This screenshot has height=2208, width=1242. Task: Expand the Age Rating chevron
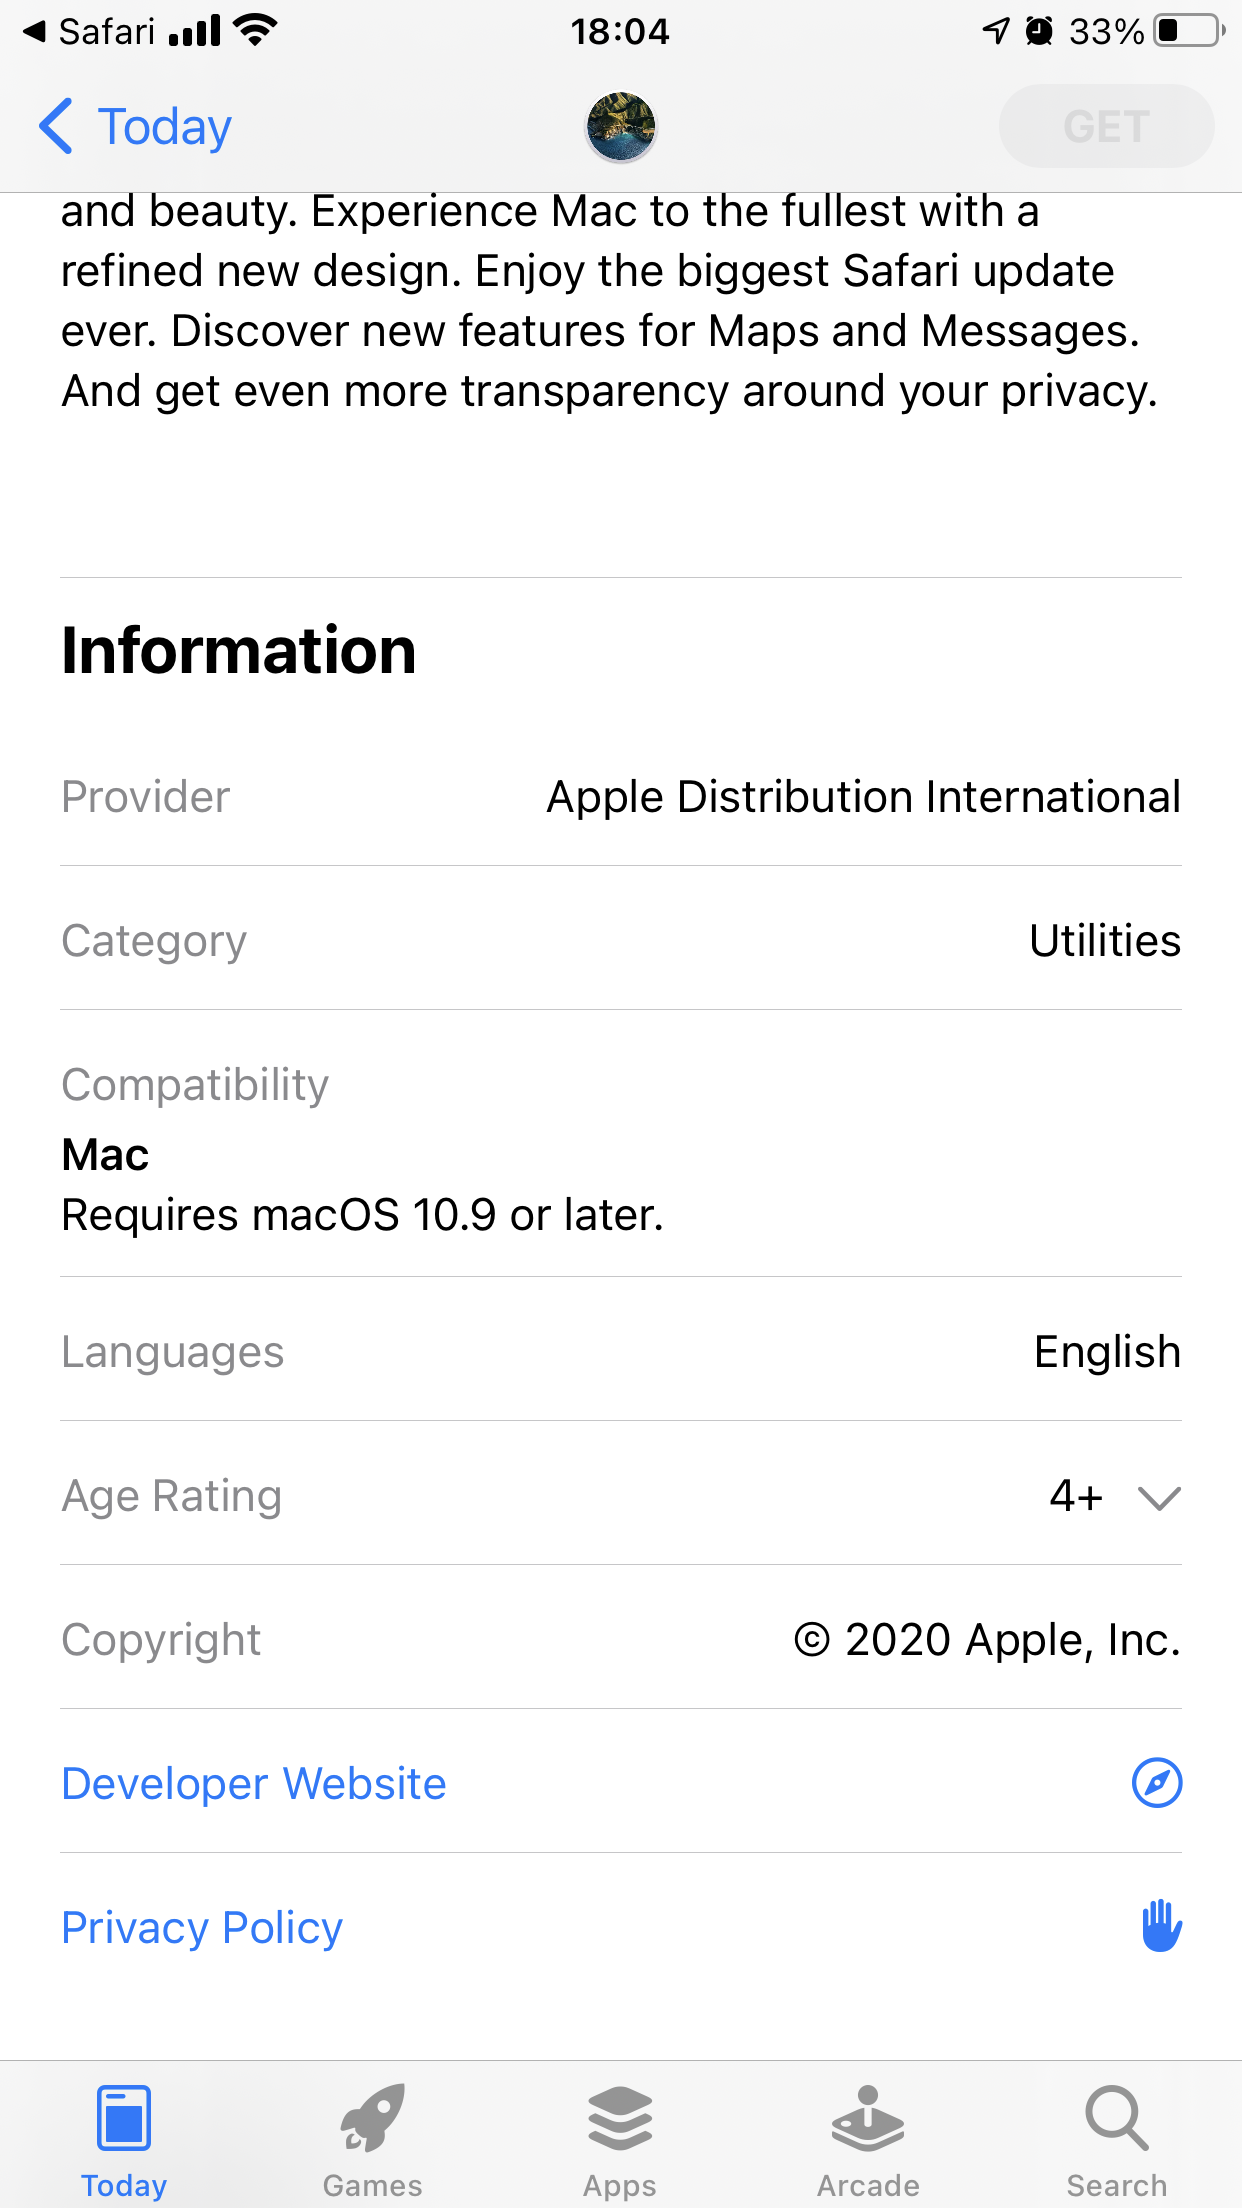(1159, 1497)
